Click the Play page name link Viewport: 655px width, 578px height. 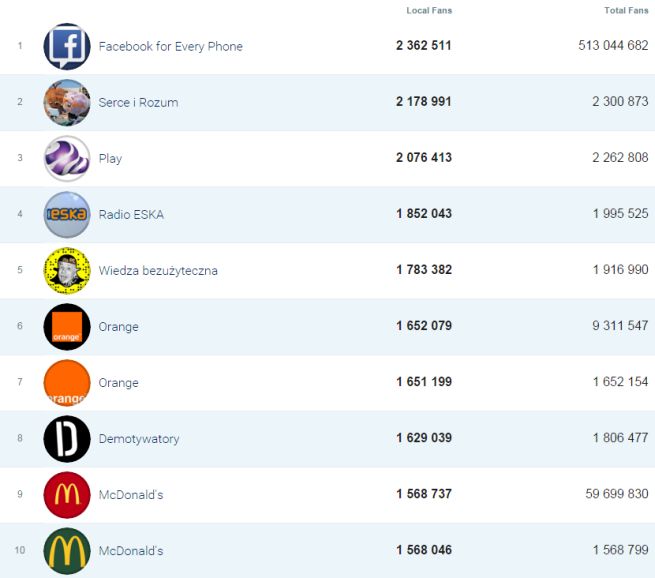[x=110, y=159]
